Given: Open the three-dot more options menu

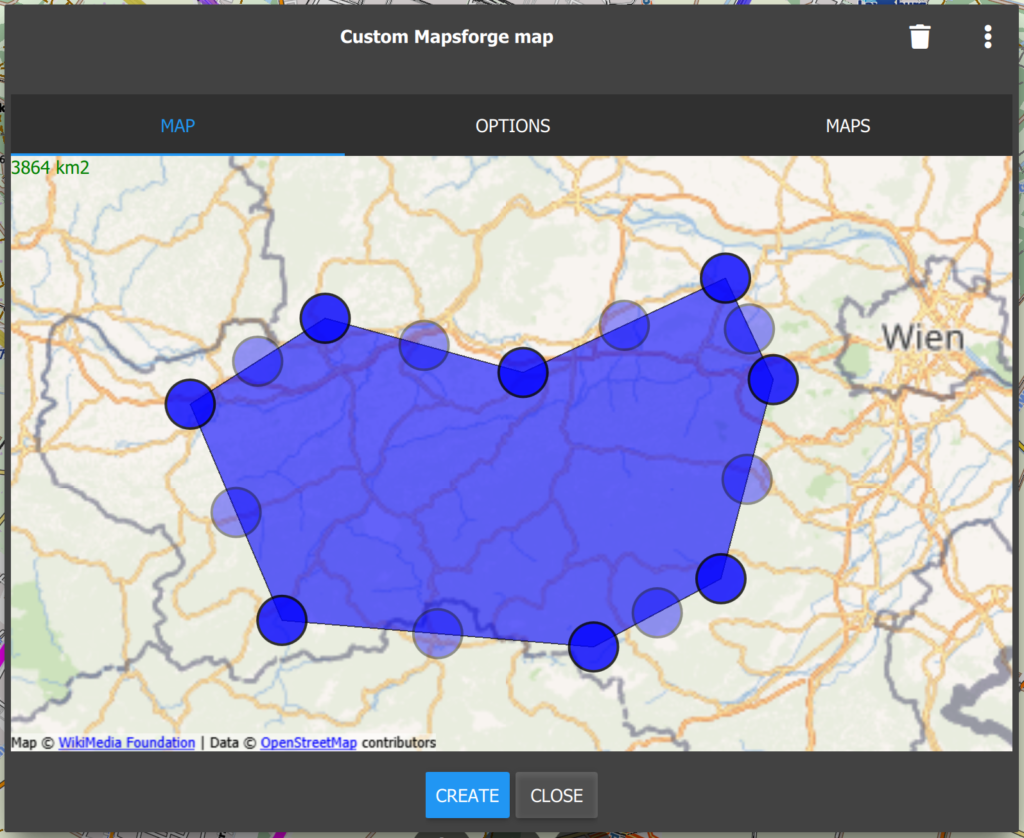Looking at the screenshot, I should (x=987, y=38).
